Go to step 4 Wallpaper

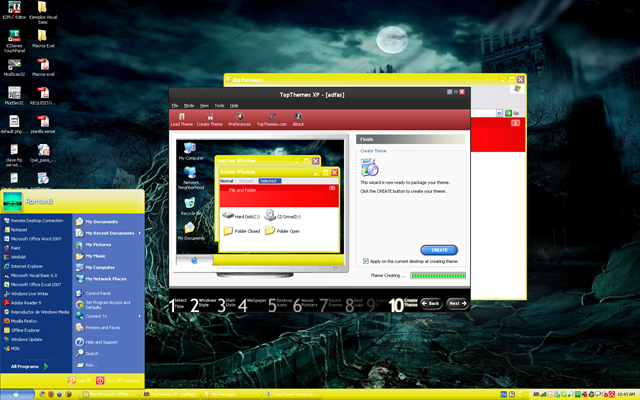tap(252, 304)
